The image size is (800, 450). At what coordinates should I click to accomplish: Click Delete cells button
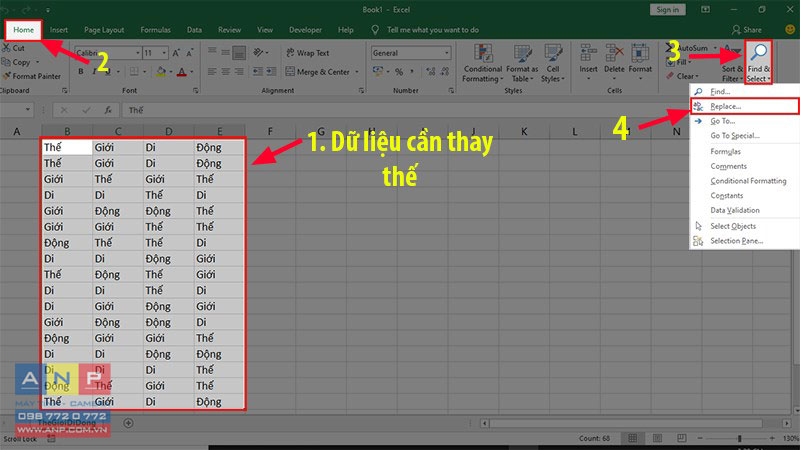pyautogui.click(x=614, y=63)
